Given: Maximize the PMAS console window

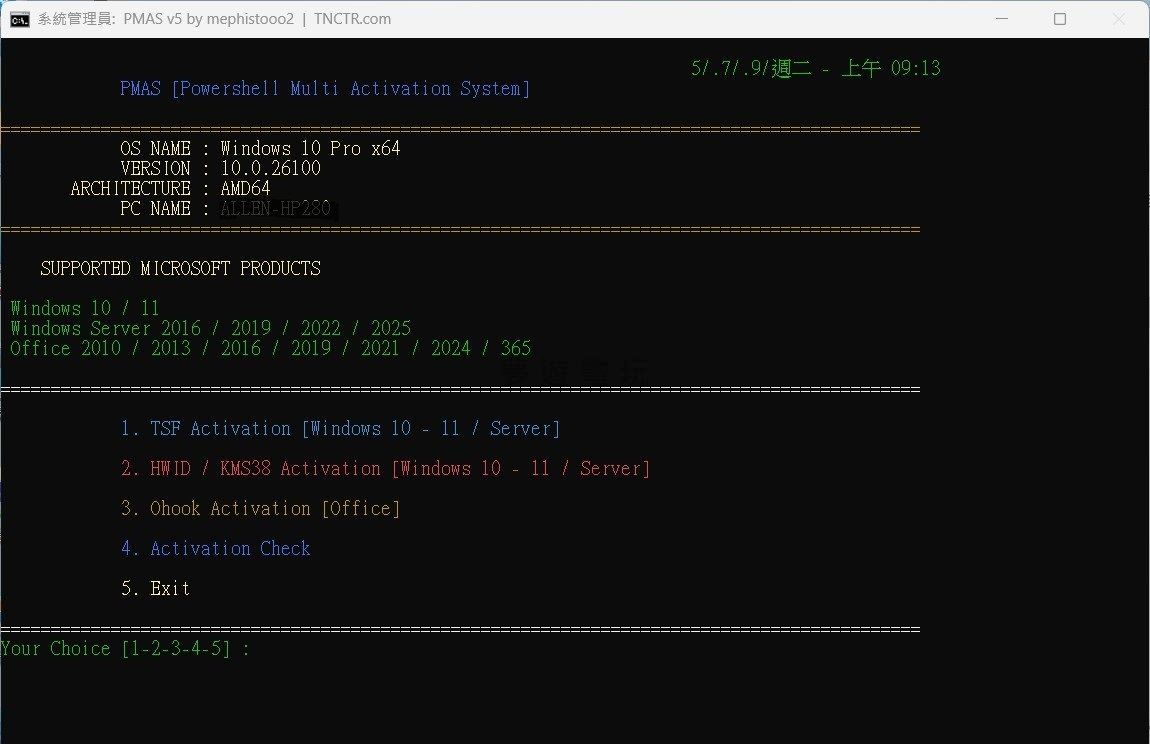Looking at the screenshot, I should pyautogui.click(x=1060, y=19).
